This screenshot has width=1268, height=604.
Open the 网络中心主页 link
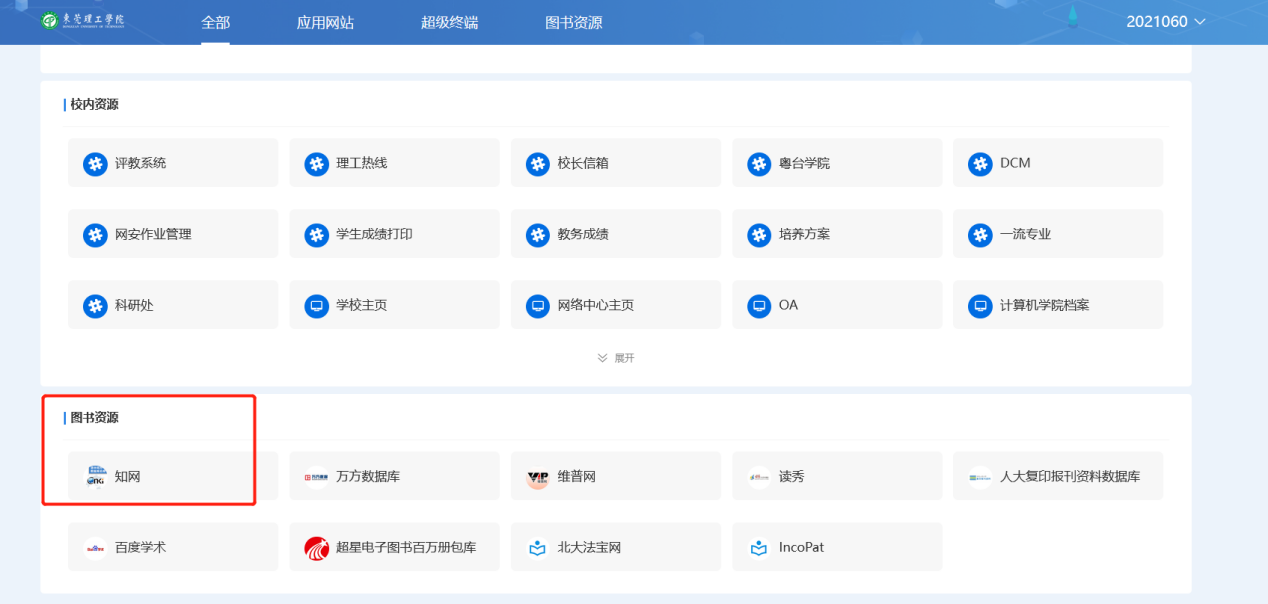point(616,305)
